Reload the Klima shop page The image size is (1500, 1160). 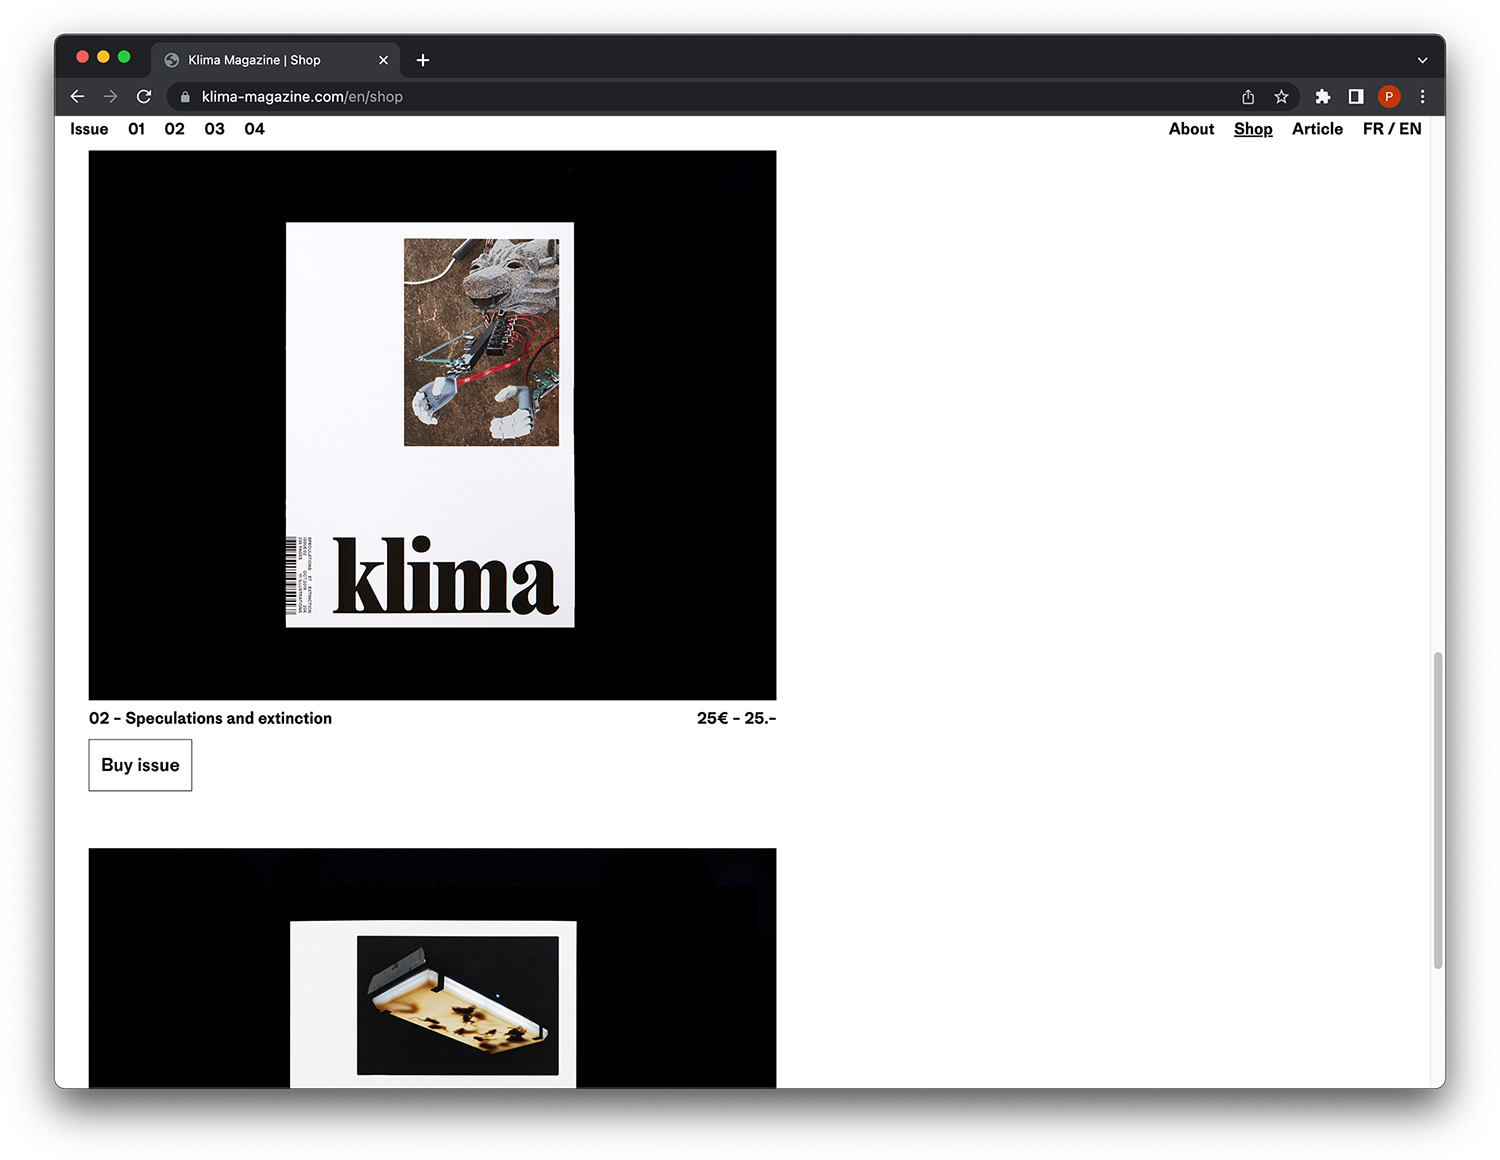coord(144,97)
